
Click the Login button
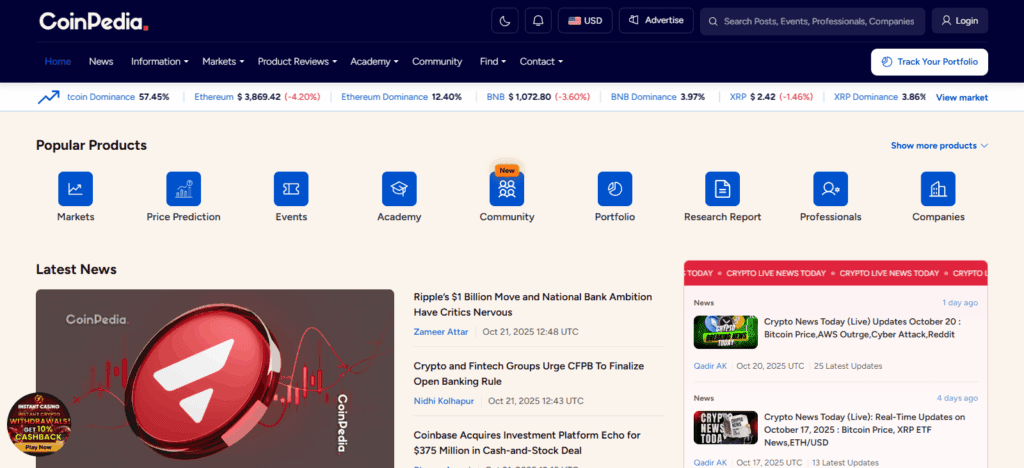pos(960,21)
